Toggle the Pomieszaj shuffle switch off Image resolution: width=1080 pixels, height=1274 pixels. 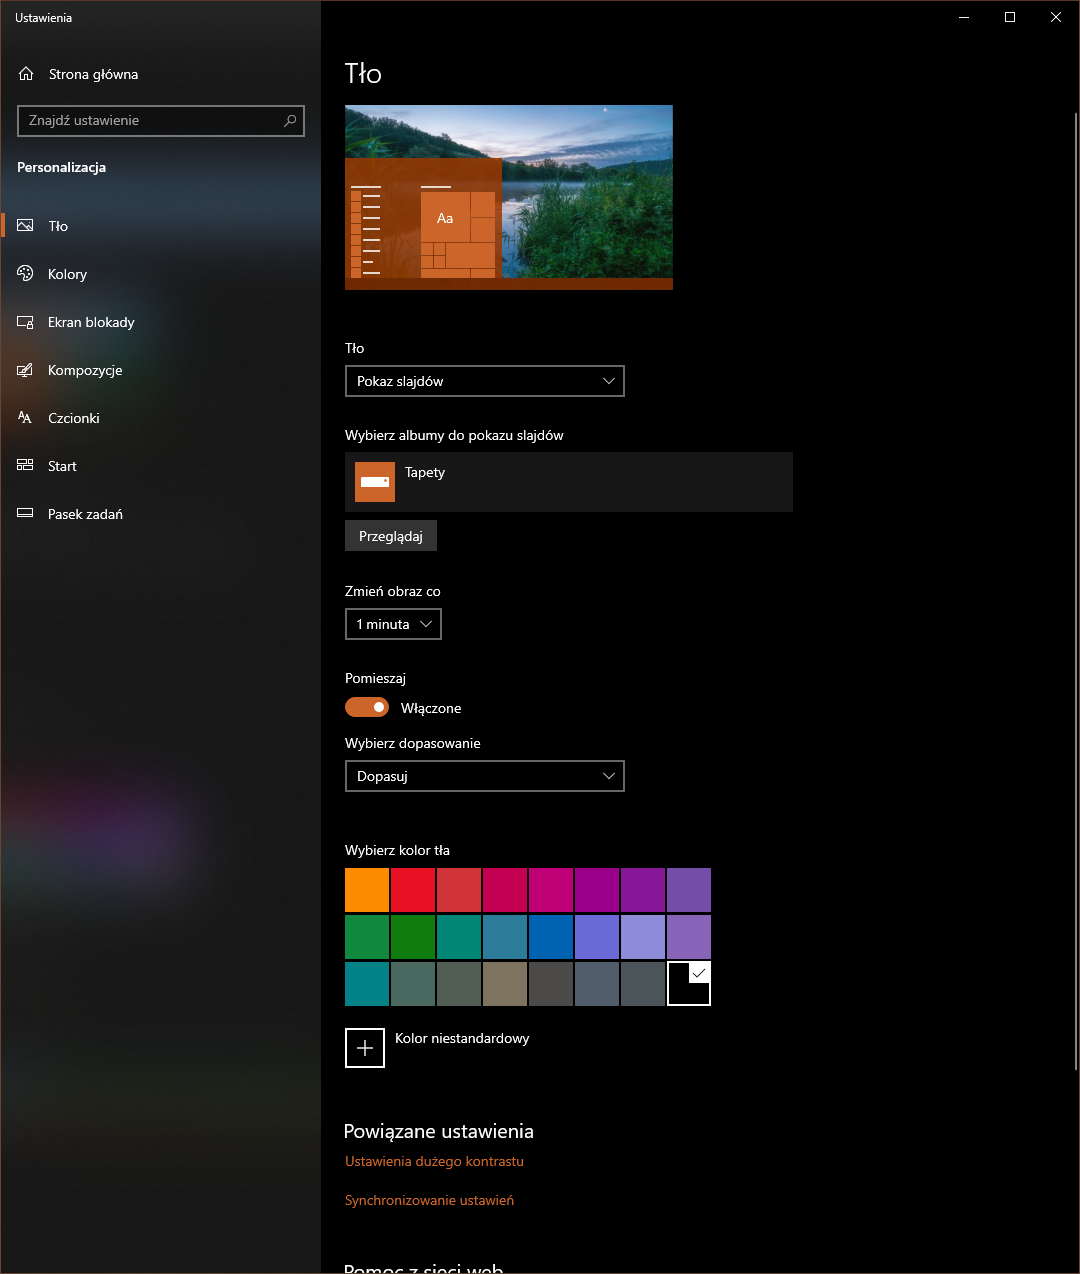click(x=367, y=707)
